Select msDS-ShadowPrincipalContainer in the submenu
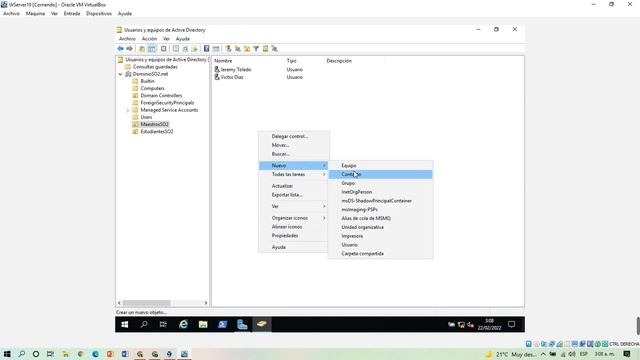This screenshot has width=640, height=360. (380, 201)
